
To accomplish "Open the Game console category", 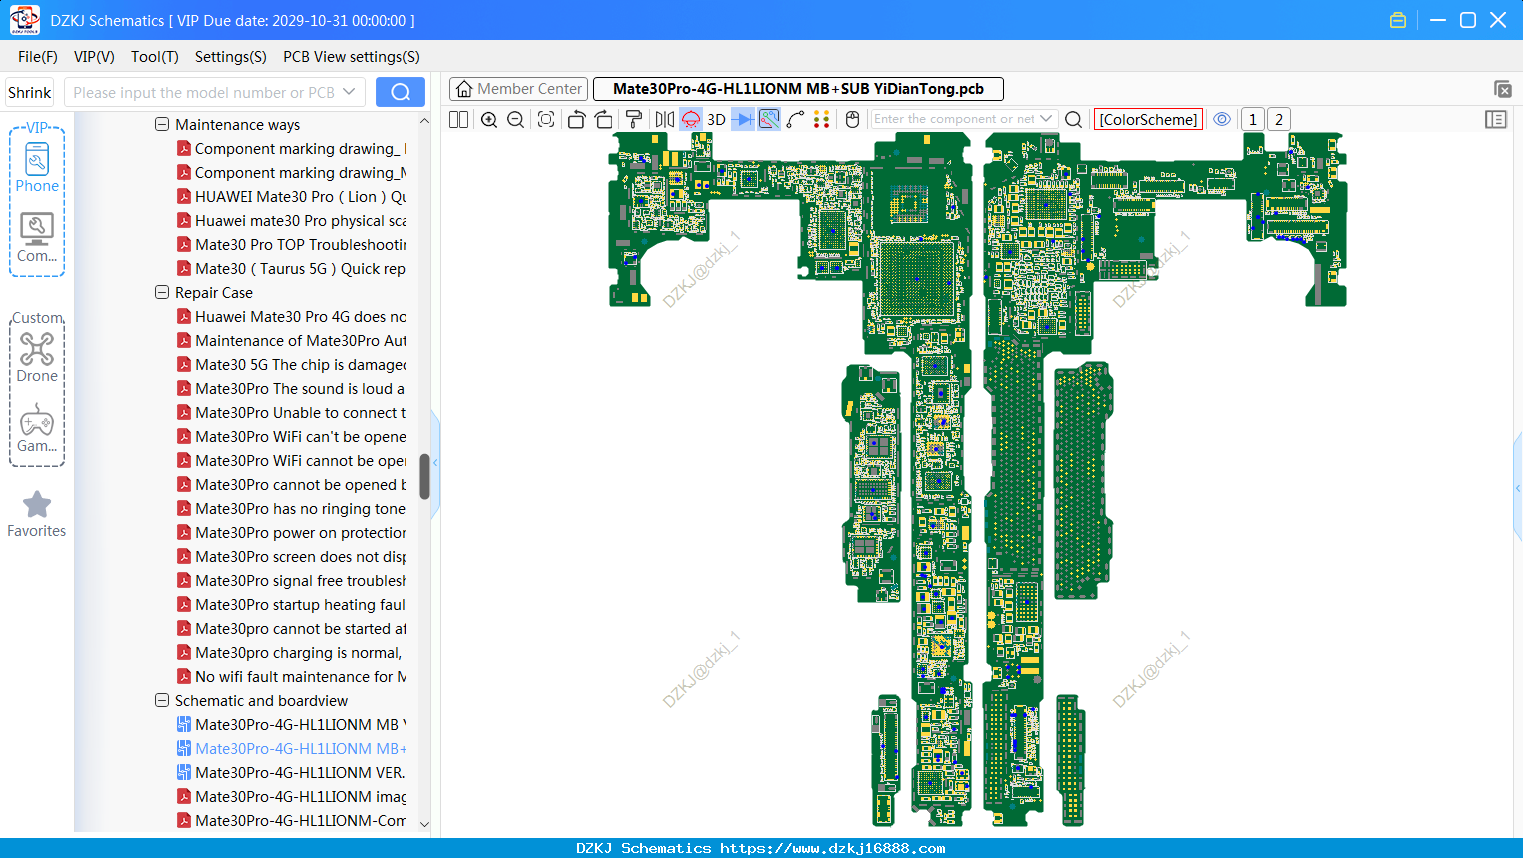I will pyautogui.click(x=37, y=428).
